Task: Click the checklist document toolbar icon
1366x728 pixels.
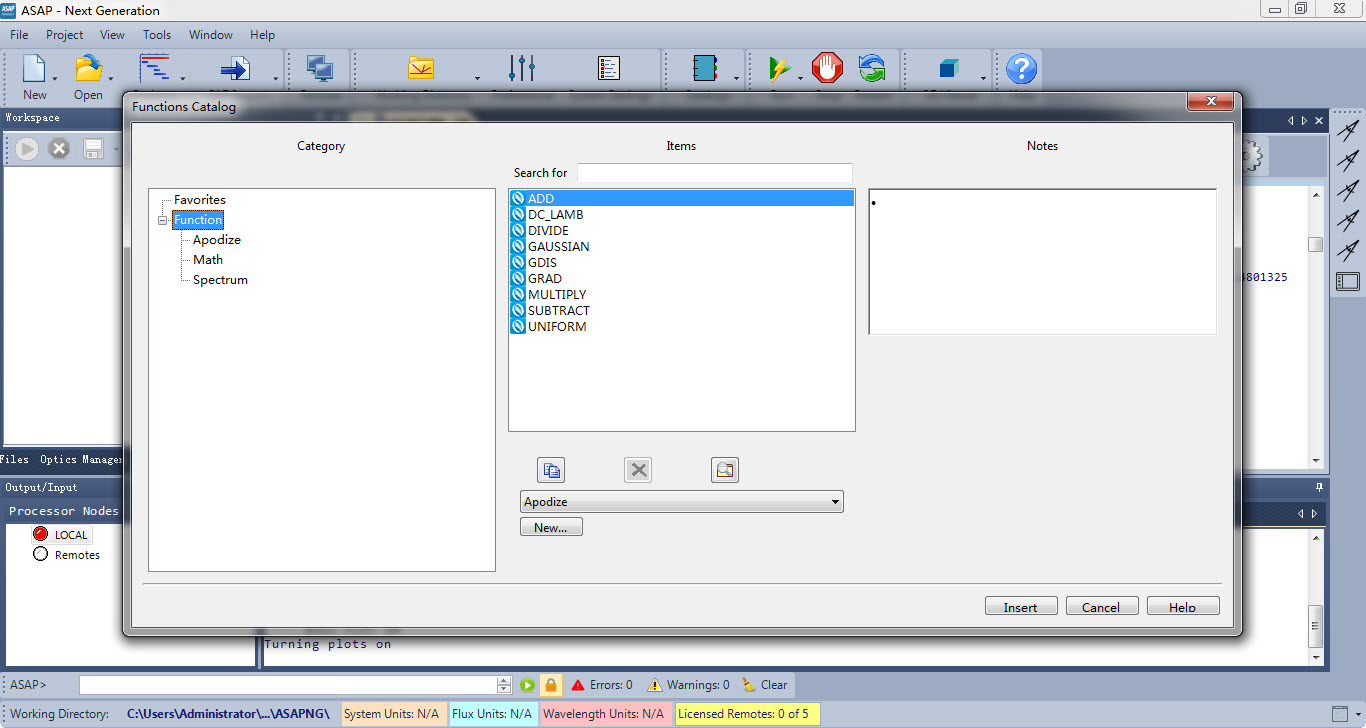Action: pos(609,69)
